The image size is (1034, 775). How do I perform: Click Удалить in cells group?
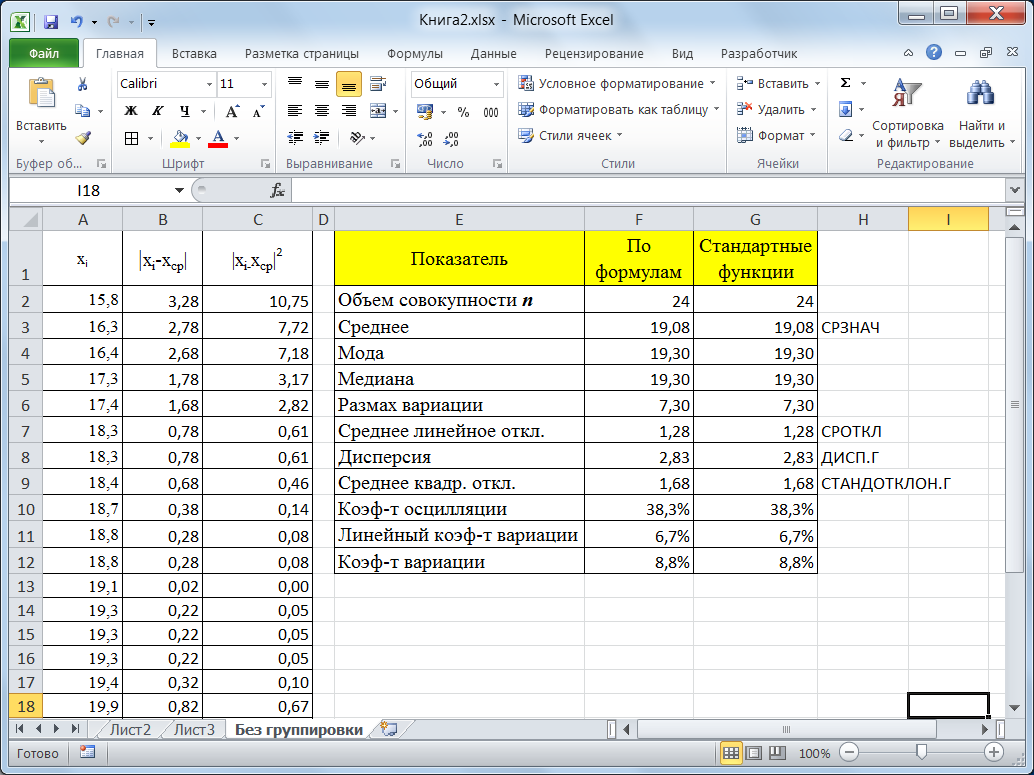[x=777, y=109]
